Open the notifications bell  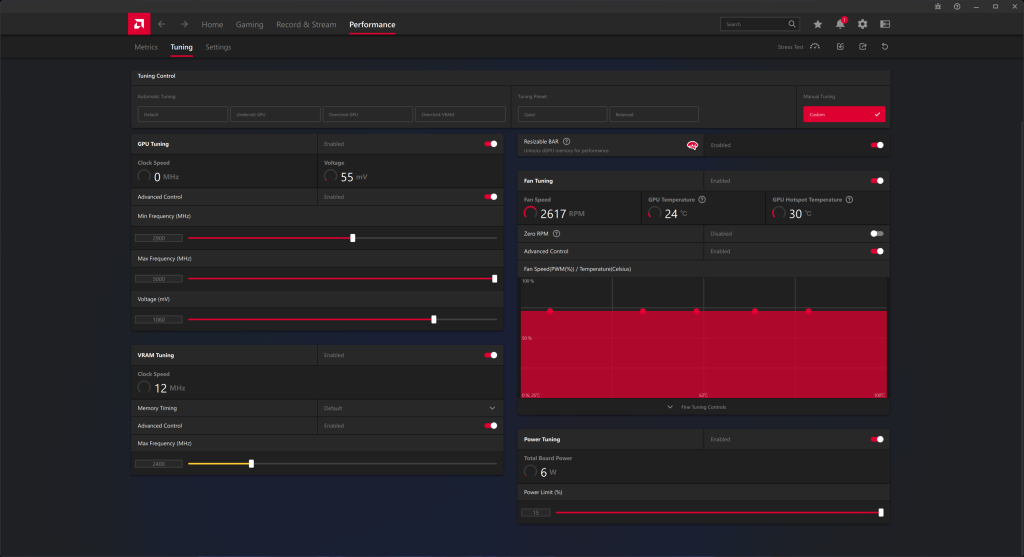(840, 24)
